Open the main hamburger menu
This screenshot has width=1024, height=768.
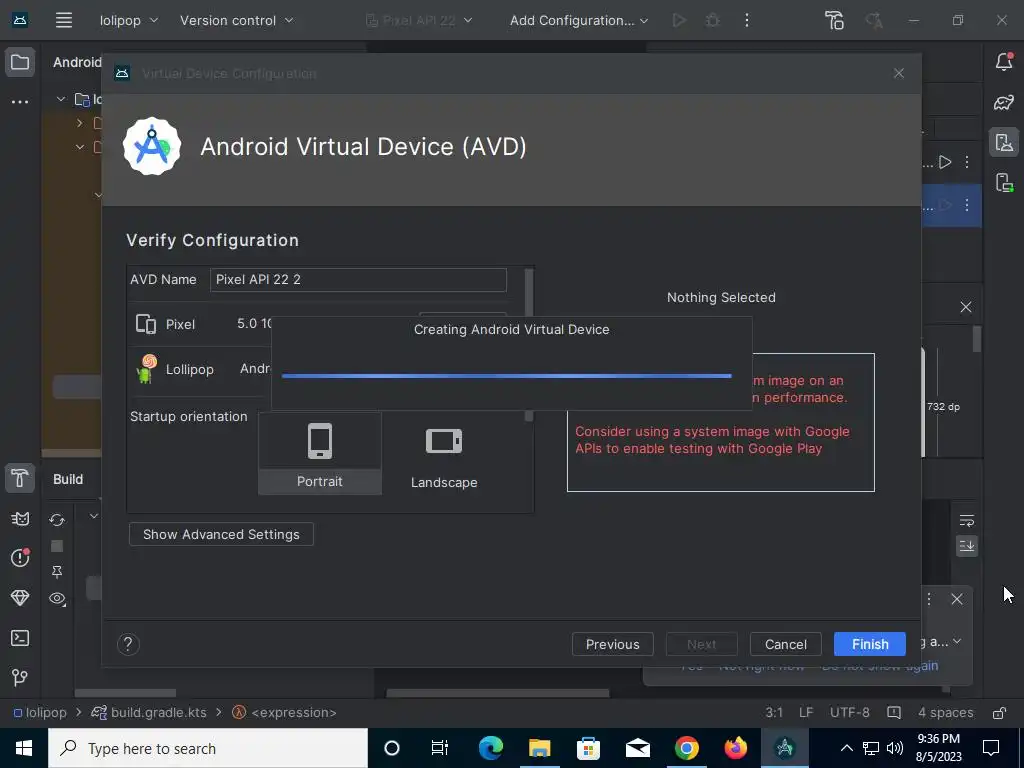63,20
